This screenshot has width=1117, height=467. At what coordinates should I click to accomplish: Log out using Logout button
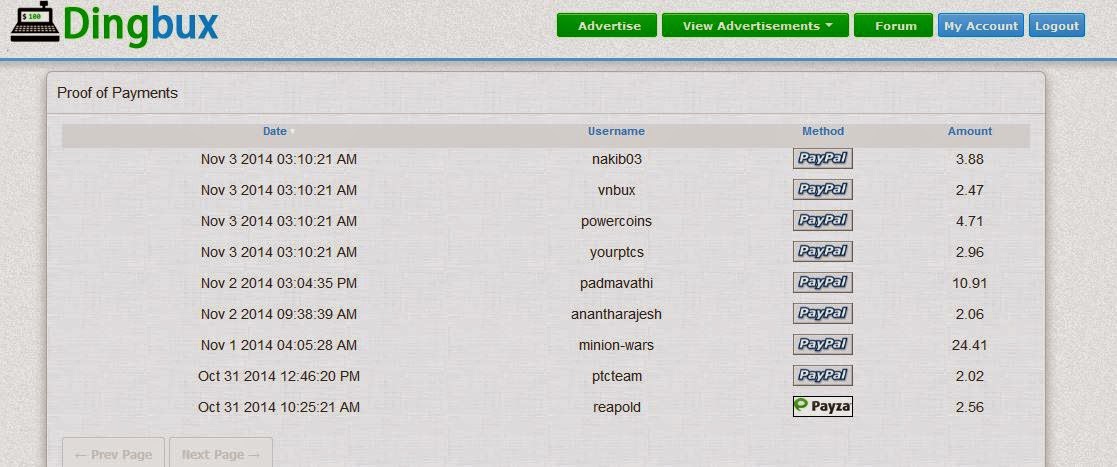1056,26
